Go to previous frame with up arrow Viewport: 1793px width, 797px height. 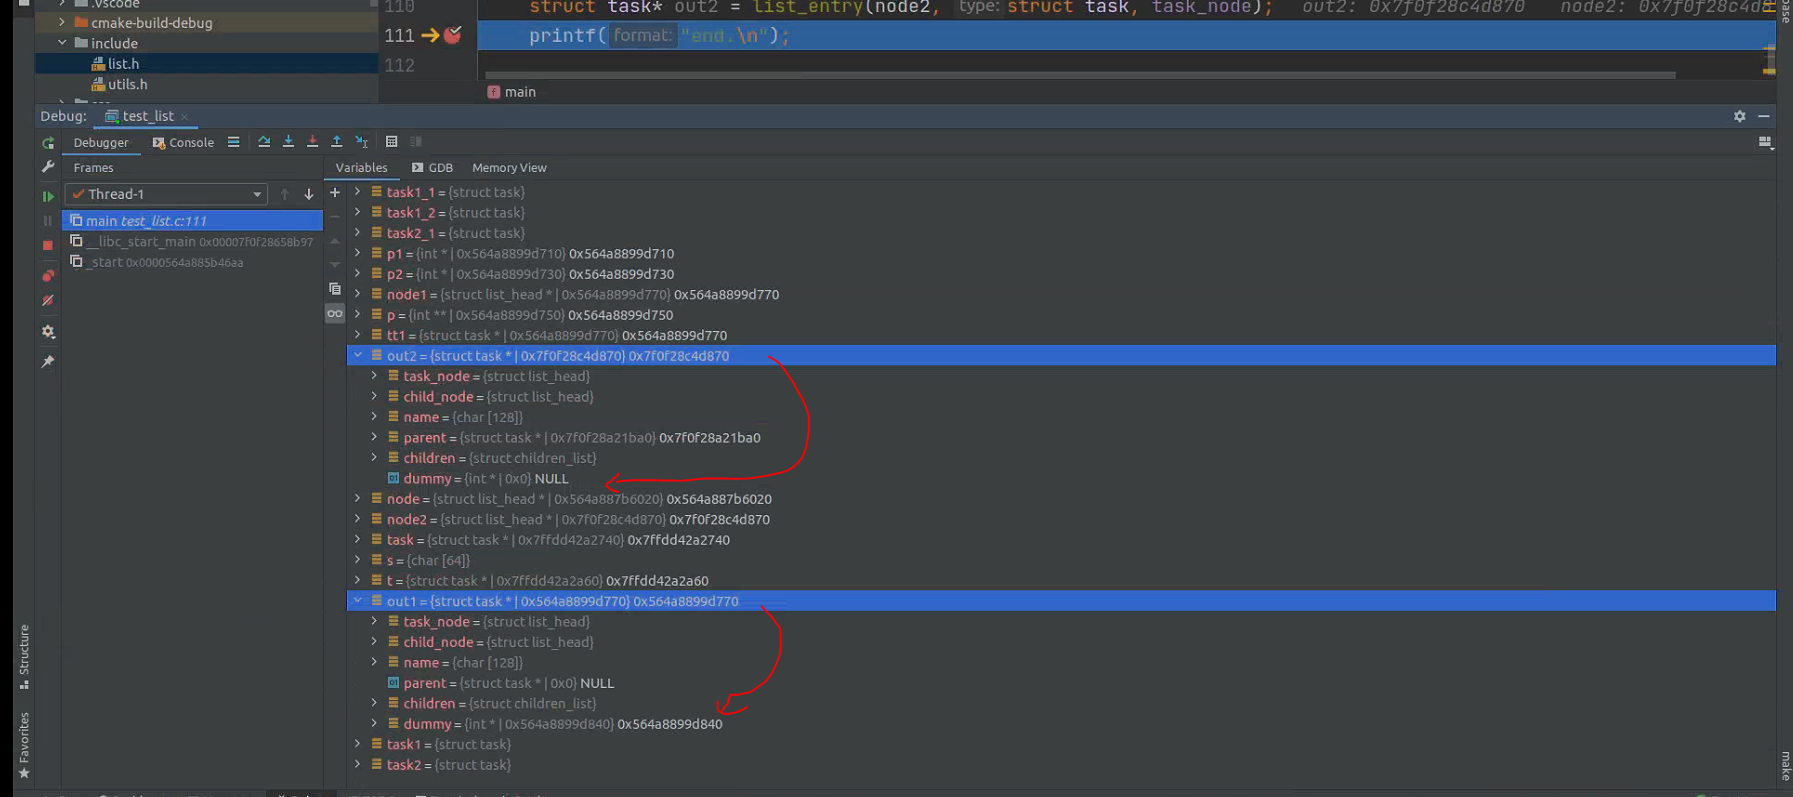point(285,194)
